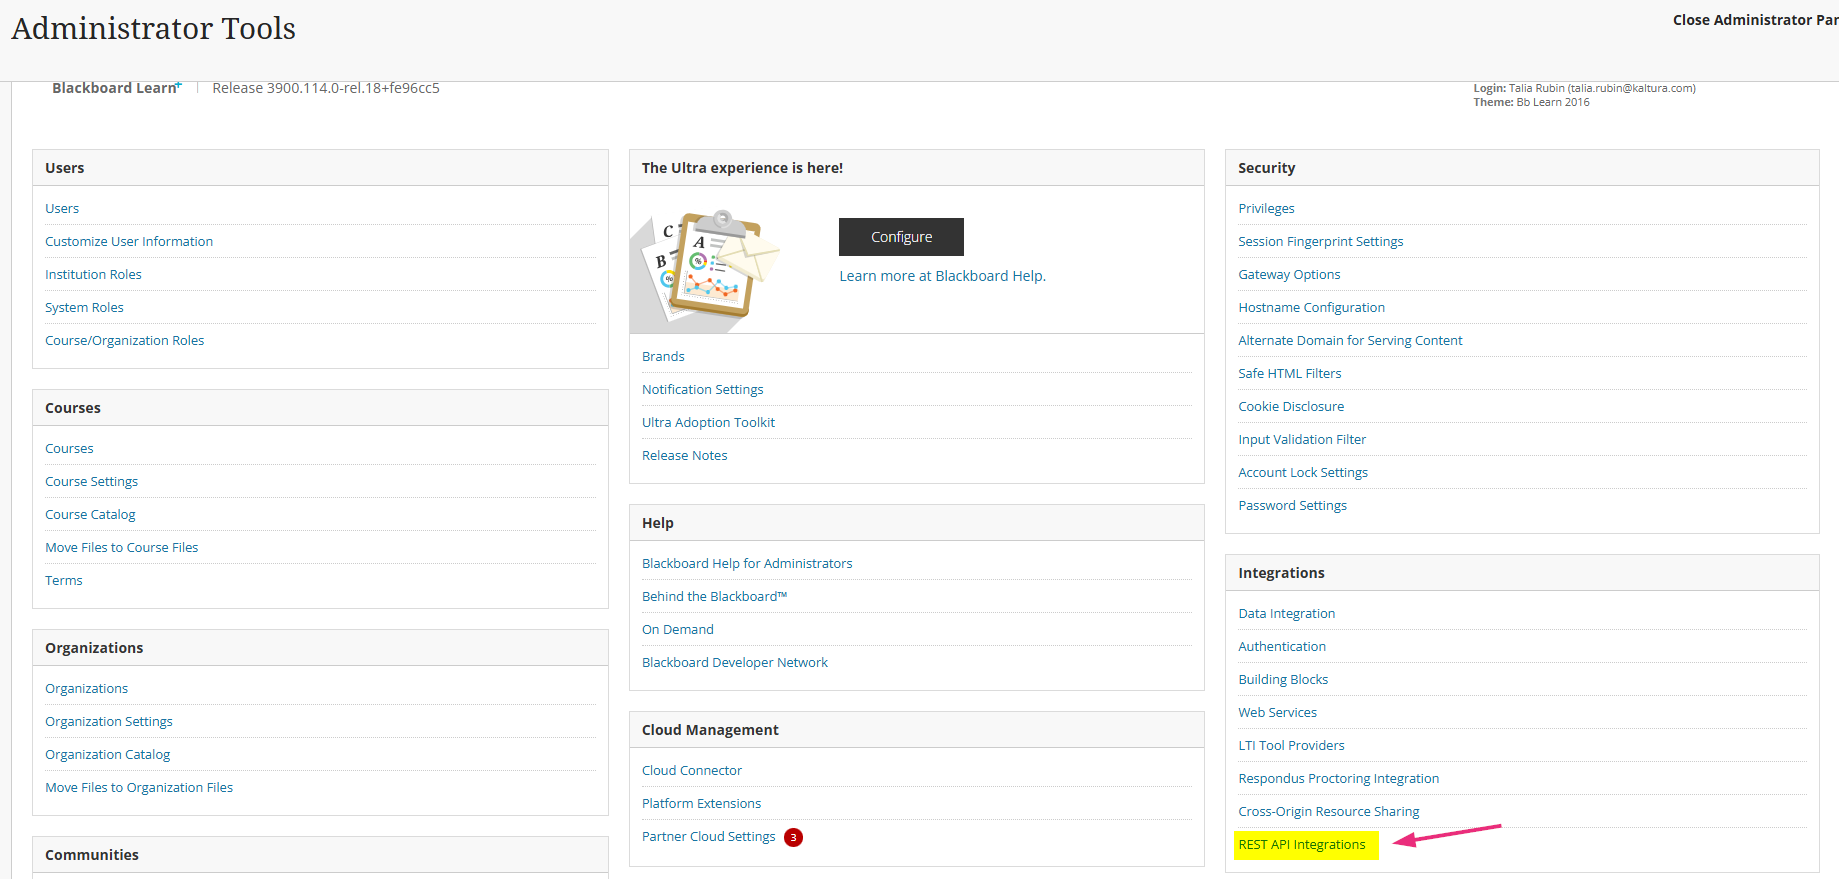
Task: Open Customize User Information
Action: point(129,241)
